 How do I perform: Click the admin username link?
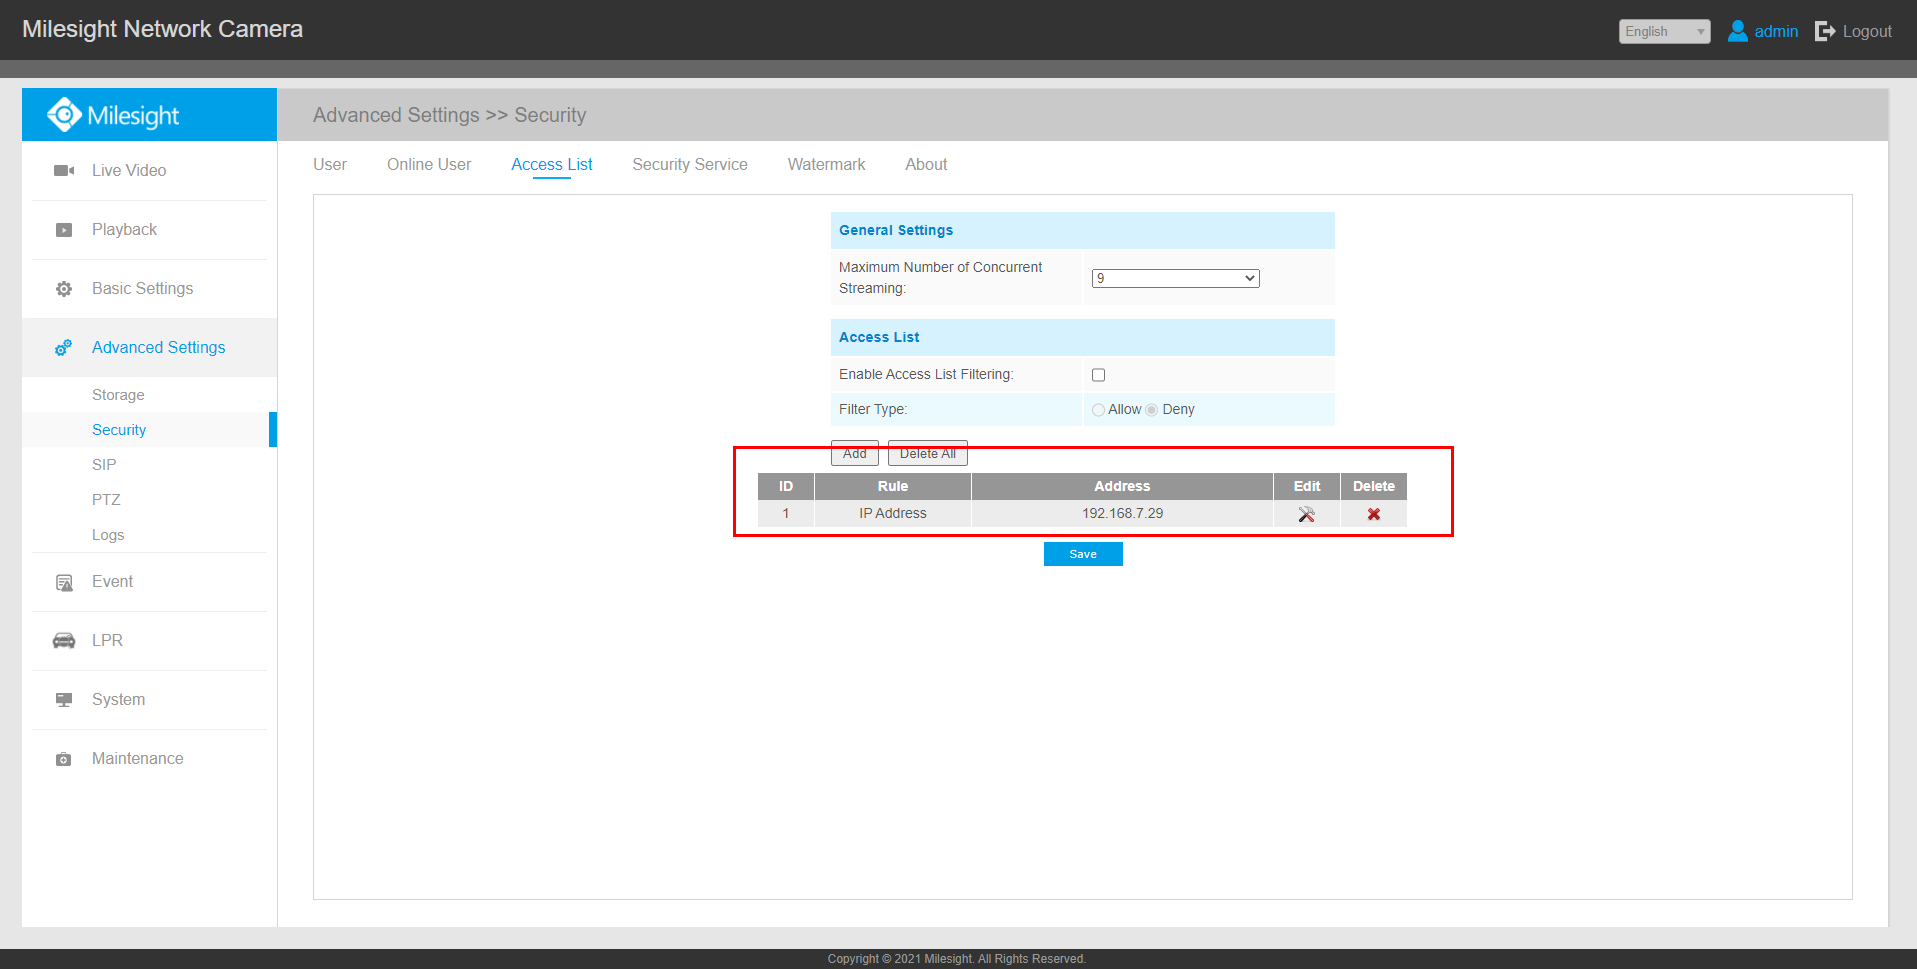(x=1776, y=31)
